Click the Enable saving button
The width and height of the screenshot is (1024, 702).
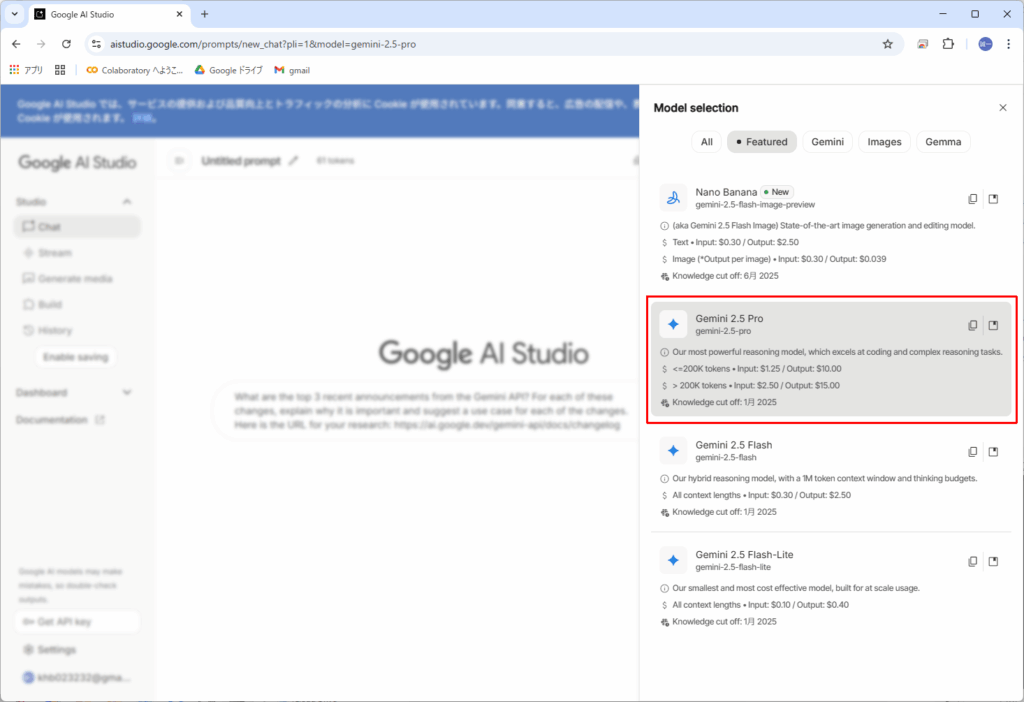pyautogui.click(x=75, y=357)
